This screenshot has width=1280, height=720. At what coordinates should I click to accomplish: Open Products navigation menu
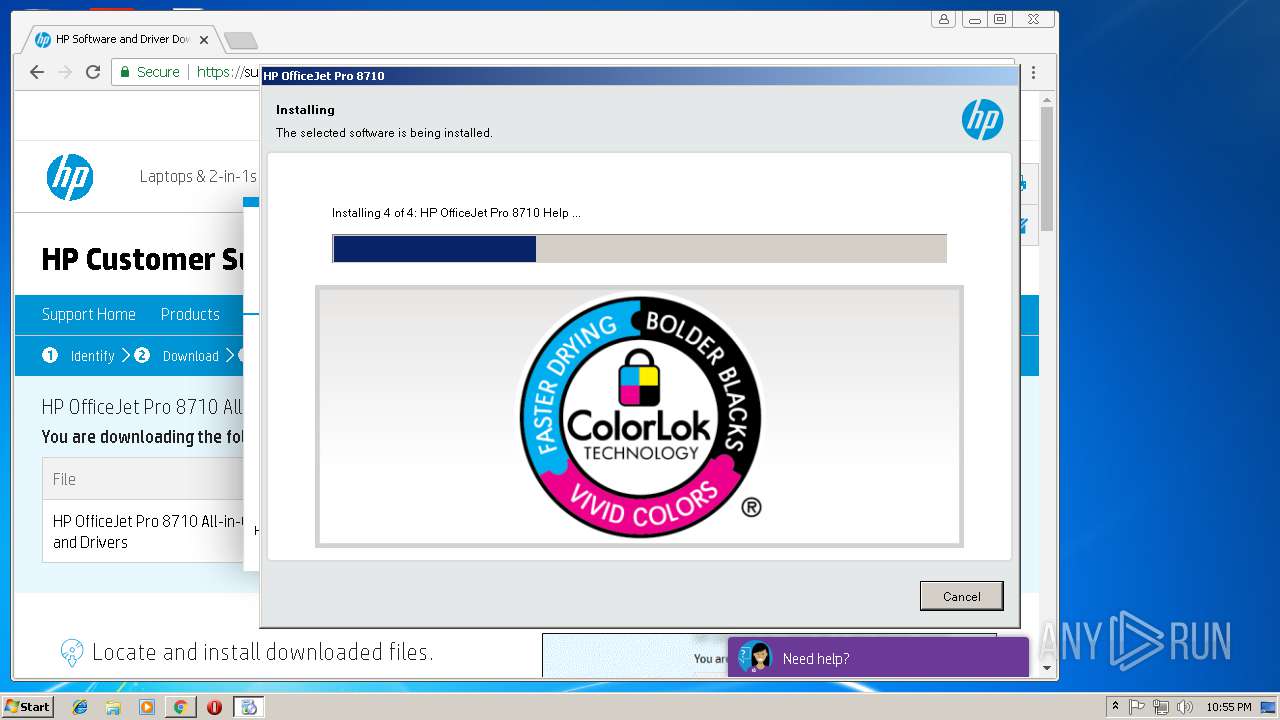pos(190,314)
